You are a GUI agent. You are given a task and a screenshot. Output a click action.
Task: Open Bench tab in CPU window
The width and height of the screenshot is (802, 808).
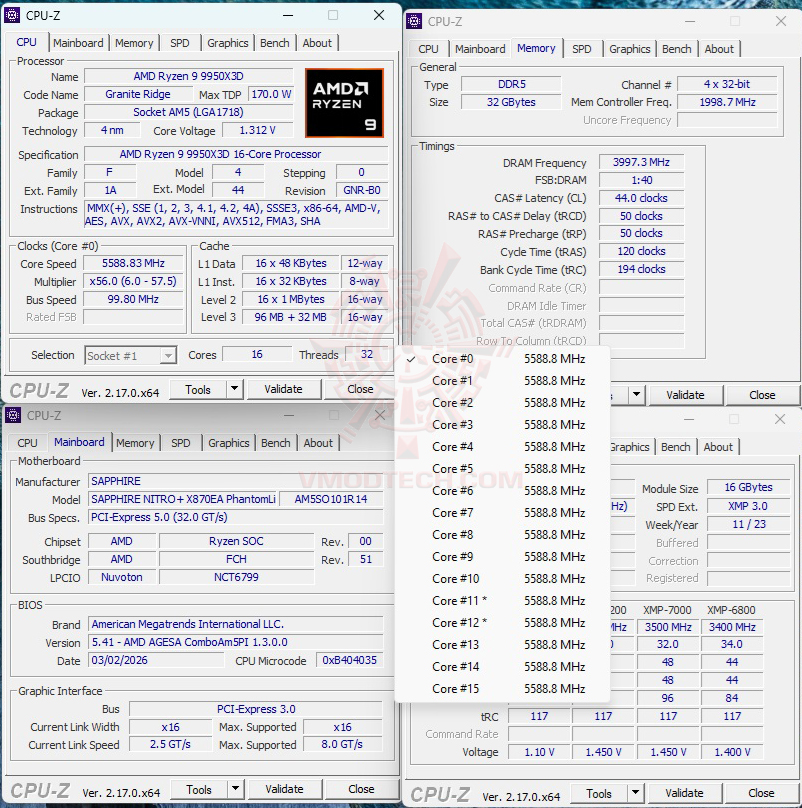[x=275, y=43]
